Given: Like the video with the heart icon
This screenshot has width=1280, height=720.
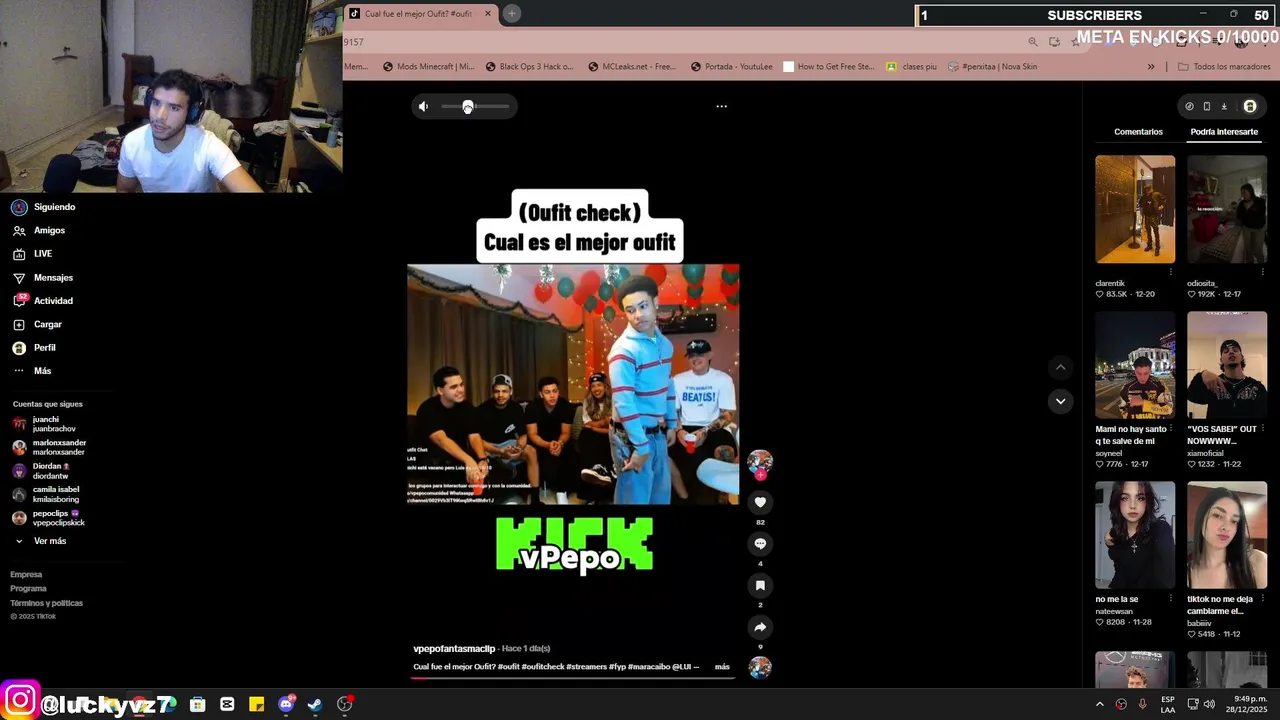Looking at the screenshot, I should [x=760, y=502].
